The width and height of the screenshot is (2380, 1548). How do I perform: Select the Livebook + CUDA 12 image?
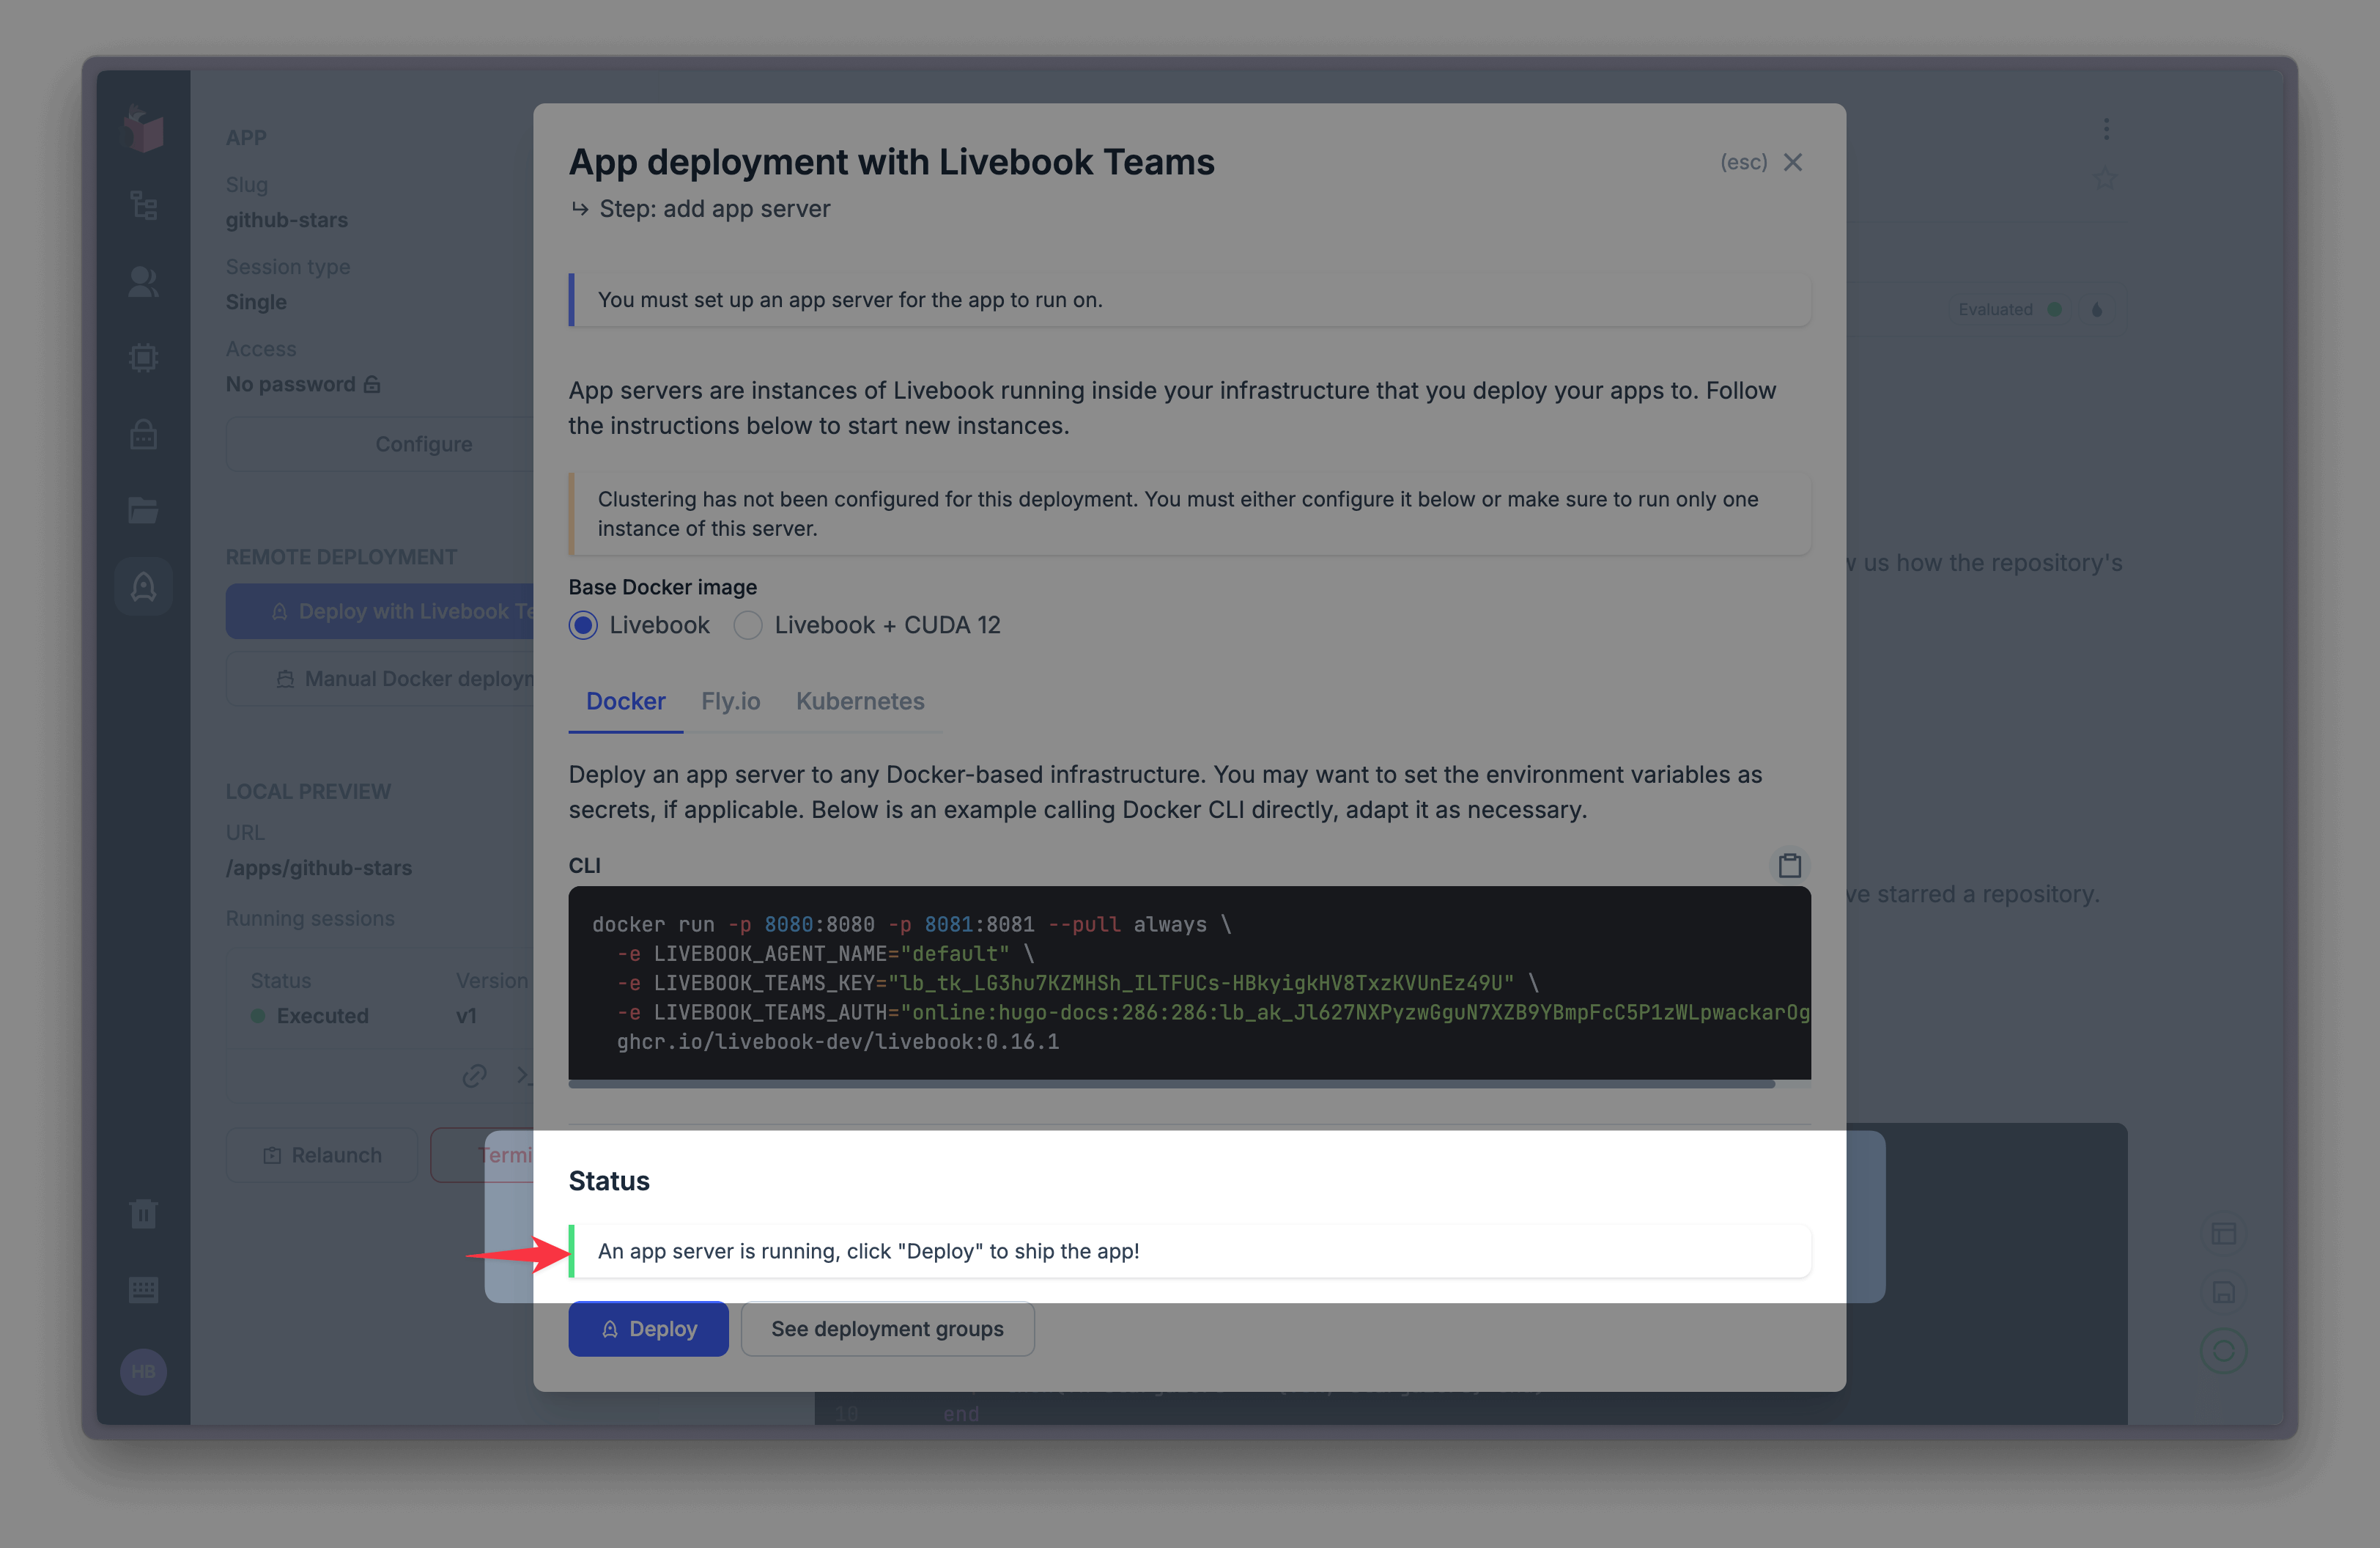(747, 624)
